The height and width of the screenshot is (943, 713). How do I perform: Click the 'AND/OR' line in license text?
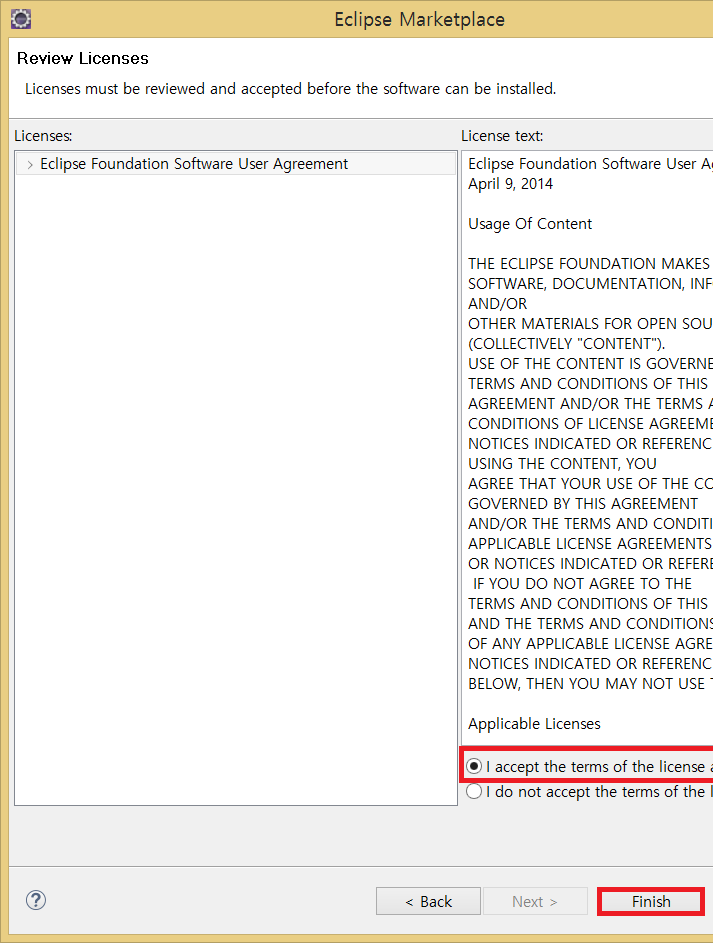tap(497, 304)
